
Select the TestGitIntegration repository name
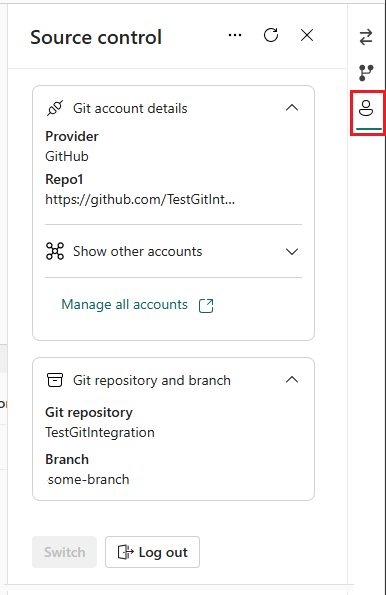(x=100, y=433)
